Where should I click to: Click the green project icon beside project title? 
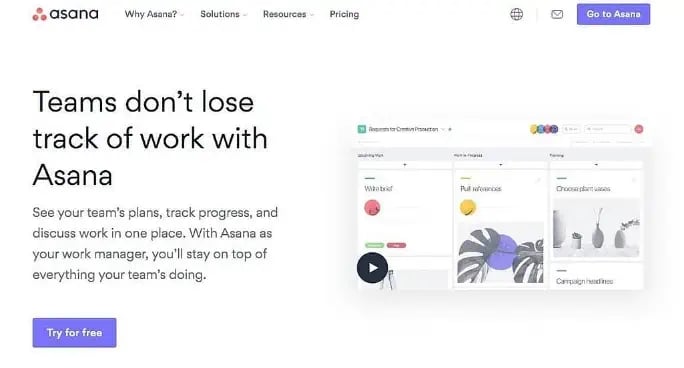[362, 129]
